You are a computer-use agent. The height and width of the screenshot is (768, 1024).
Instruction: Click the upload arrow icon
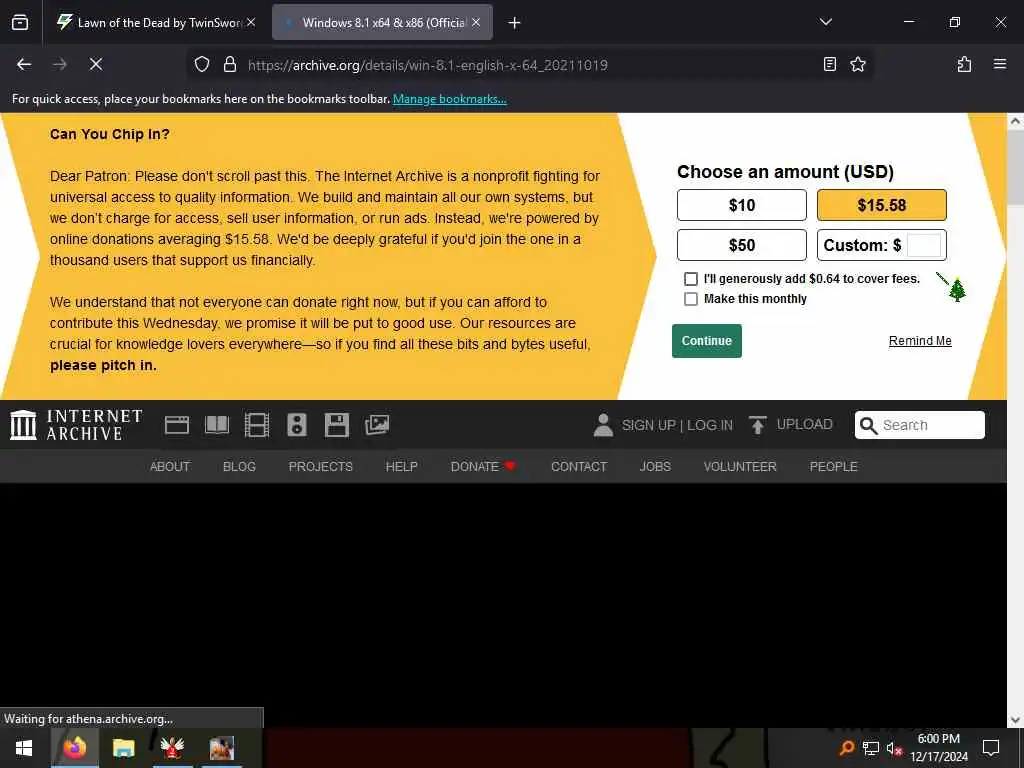[x=758, y=425]
